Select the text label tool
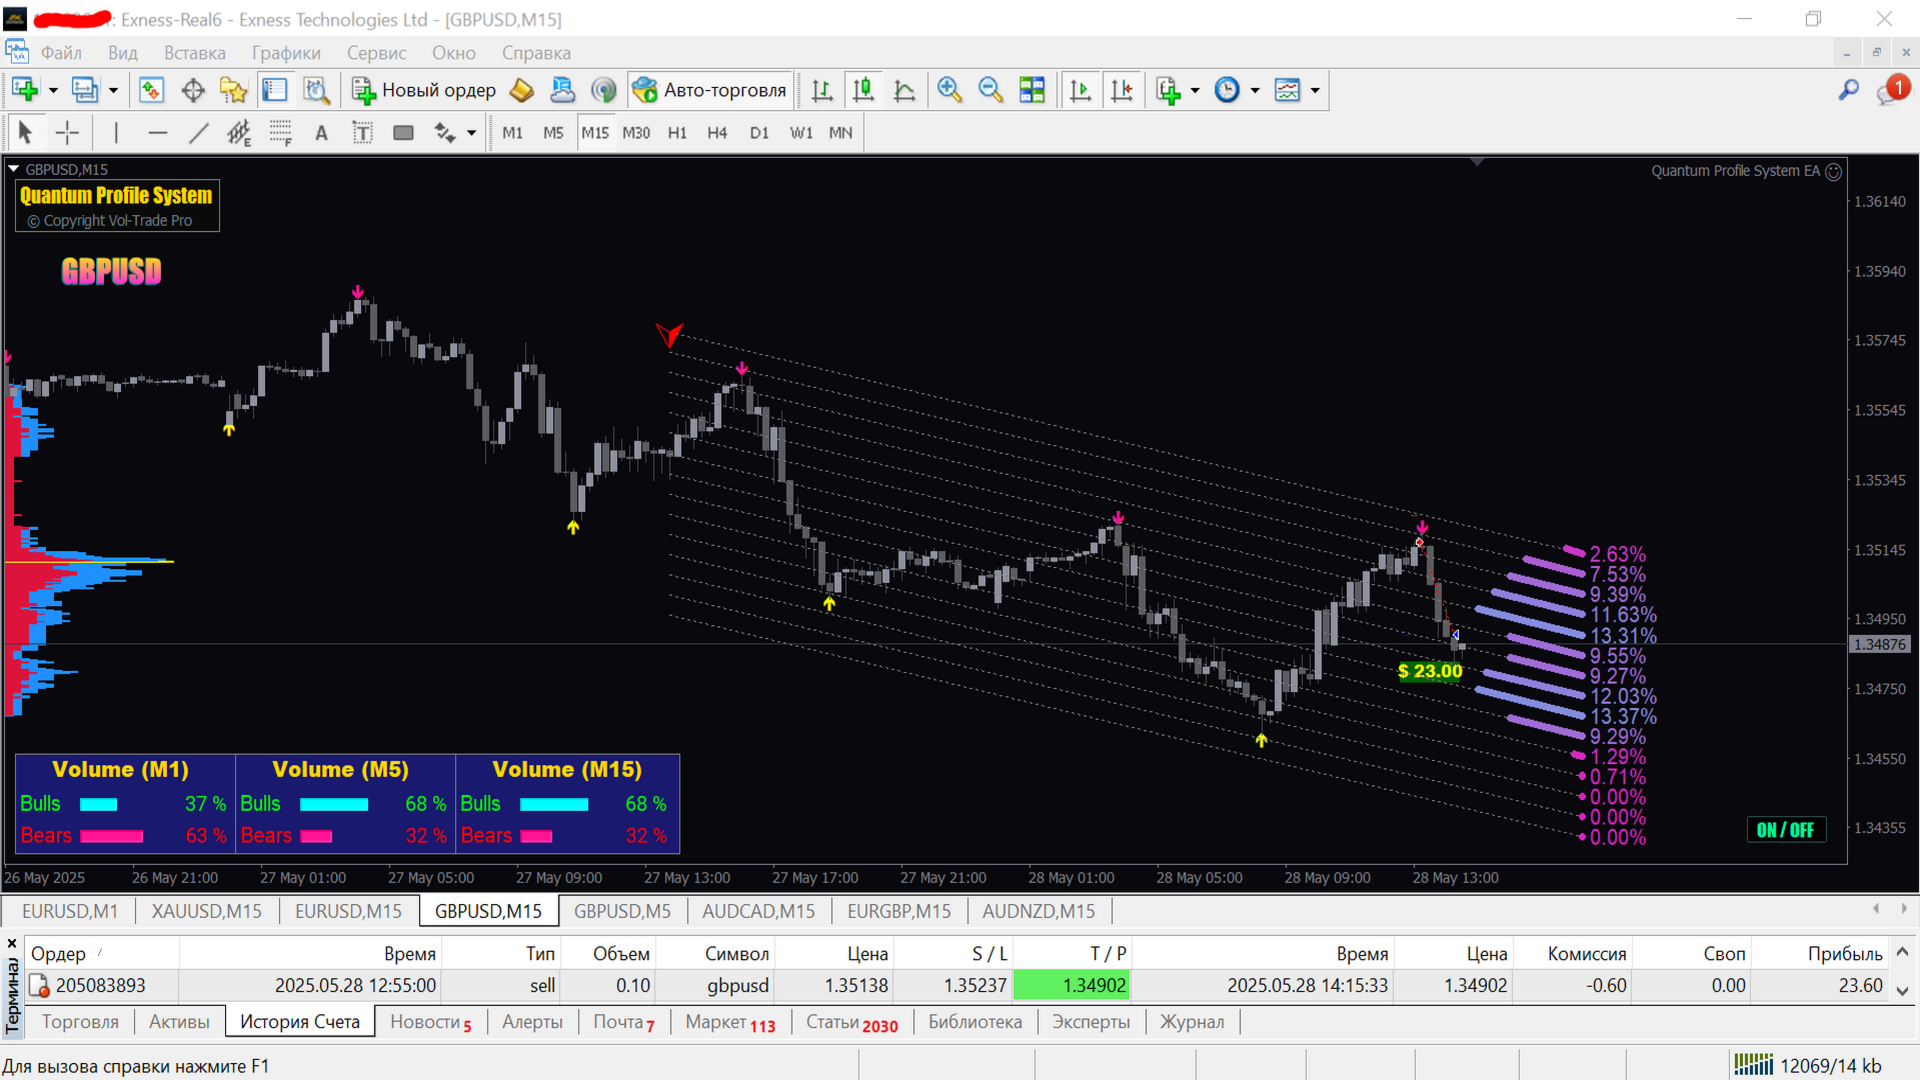The height and width of the screenshot is (1080, 1920). coord(321,132)
